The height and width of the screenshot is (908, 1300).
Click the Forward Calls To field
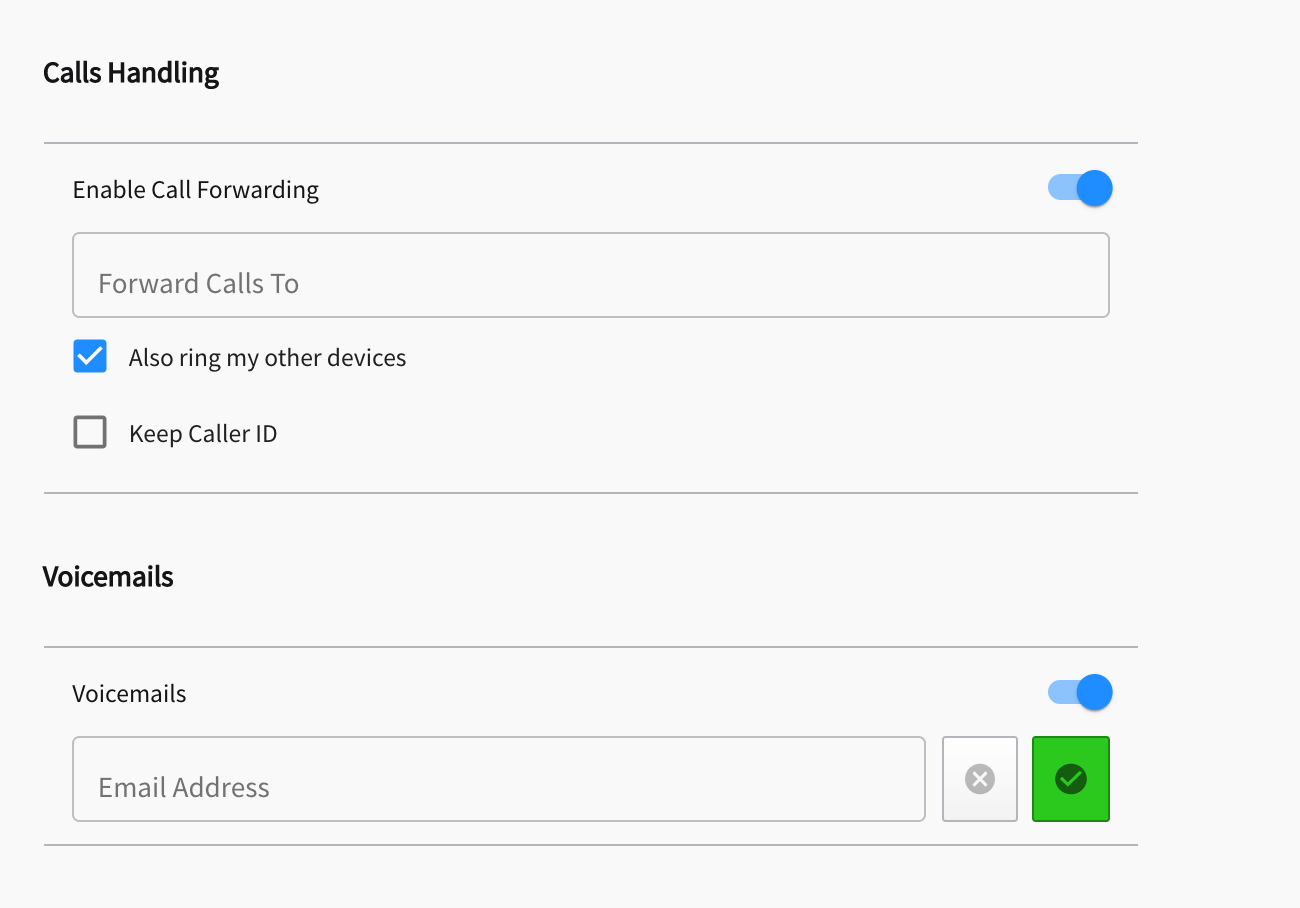tap(591, 275)
